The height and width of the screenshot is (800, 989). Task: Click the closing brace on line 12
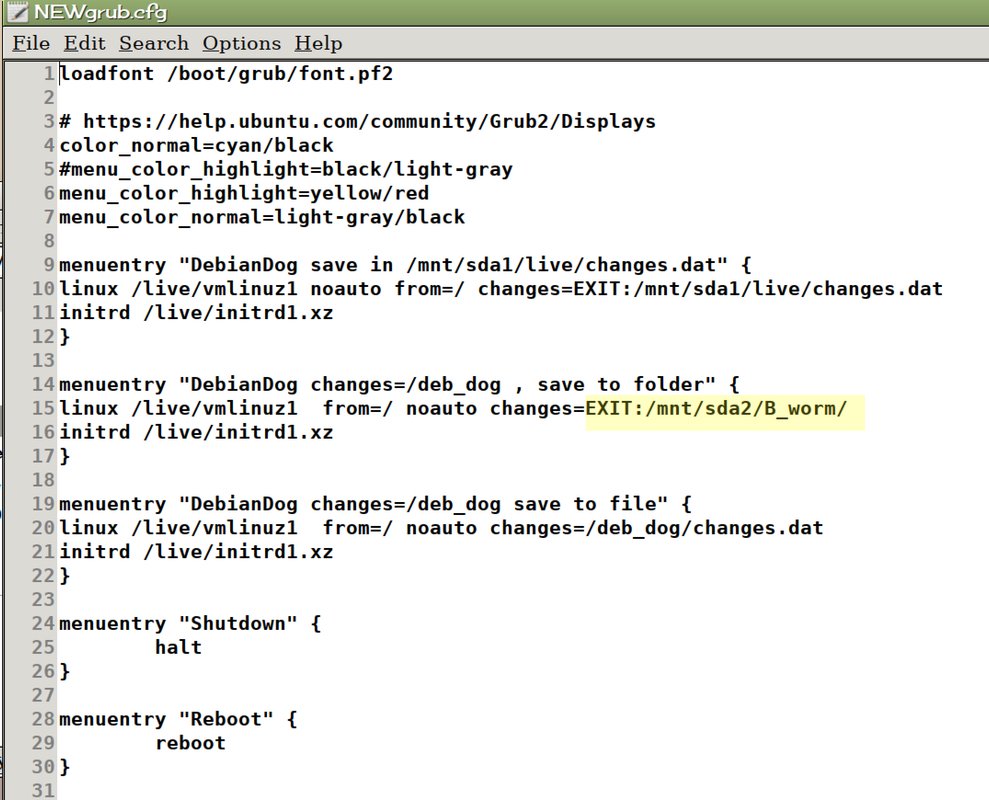click(x=64, y=337)
